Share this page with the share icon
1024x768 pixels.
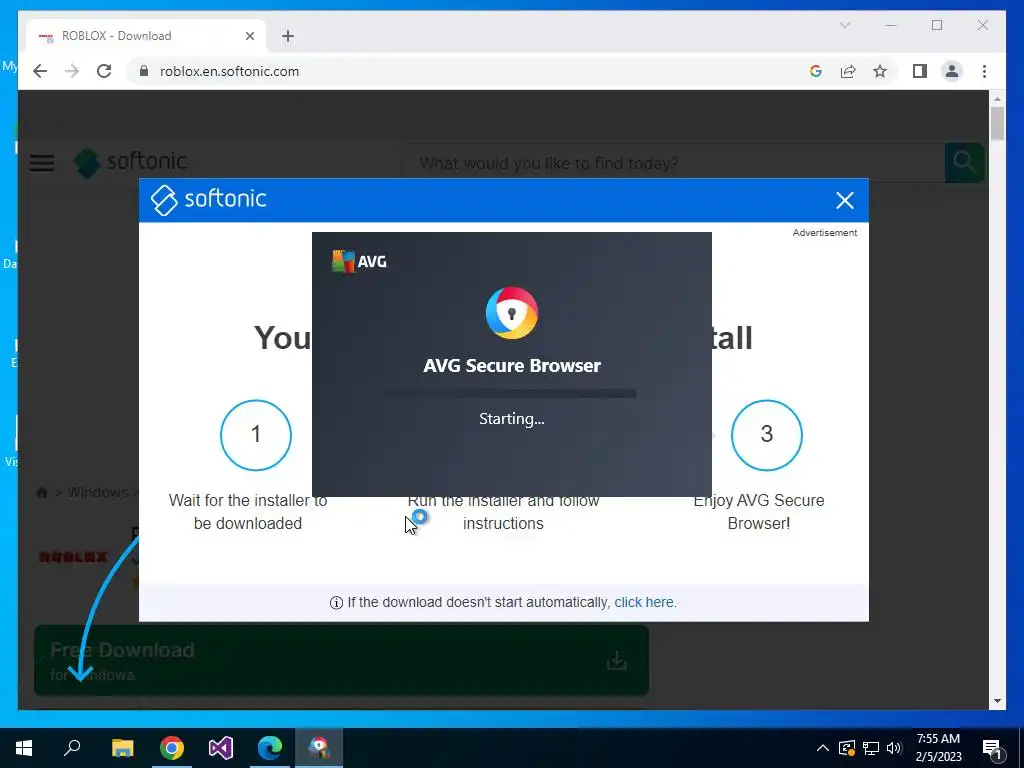pos(848,71)
